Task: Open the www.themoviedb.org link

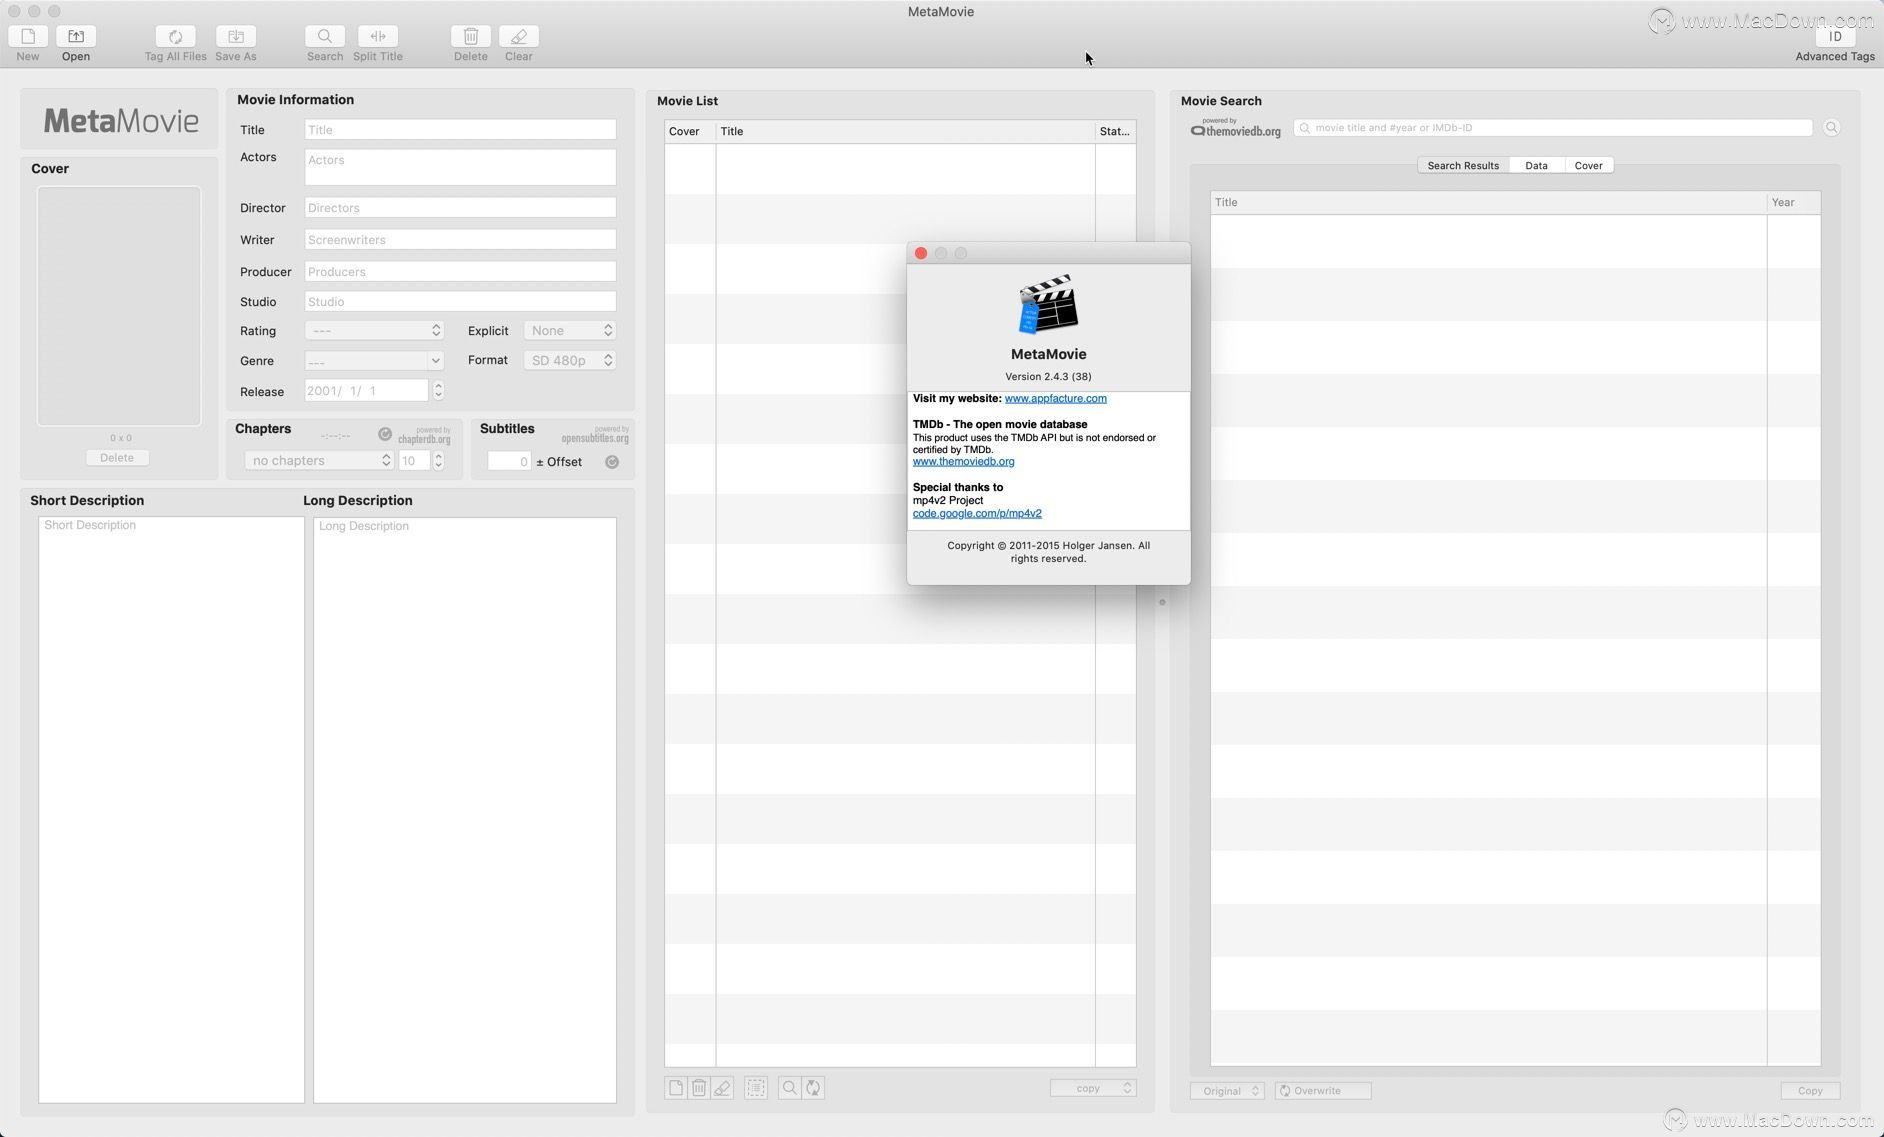Action: click(963, 462)
